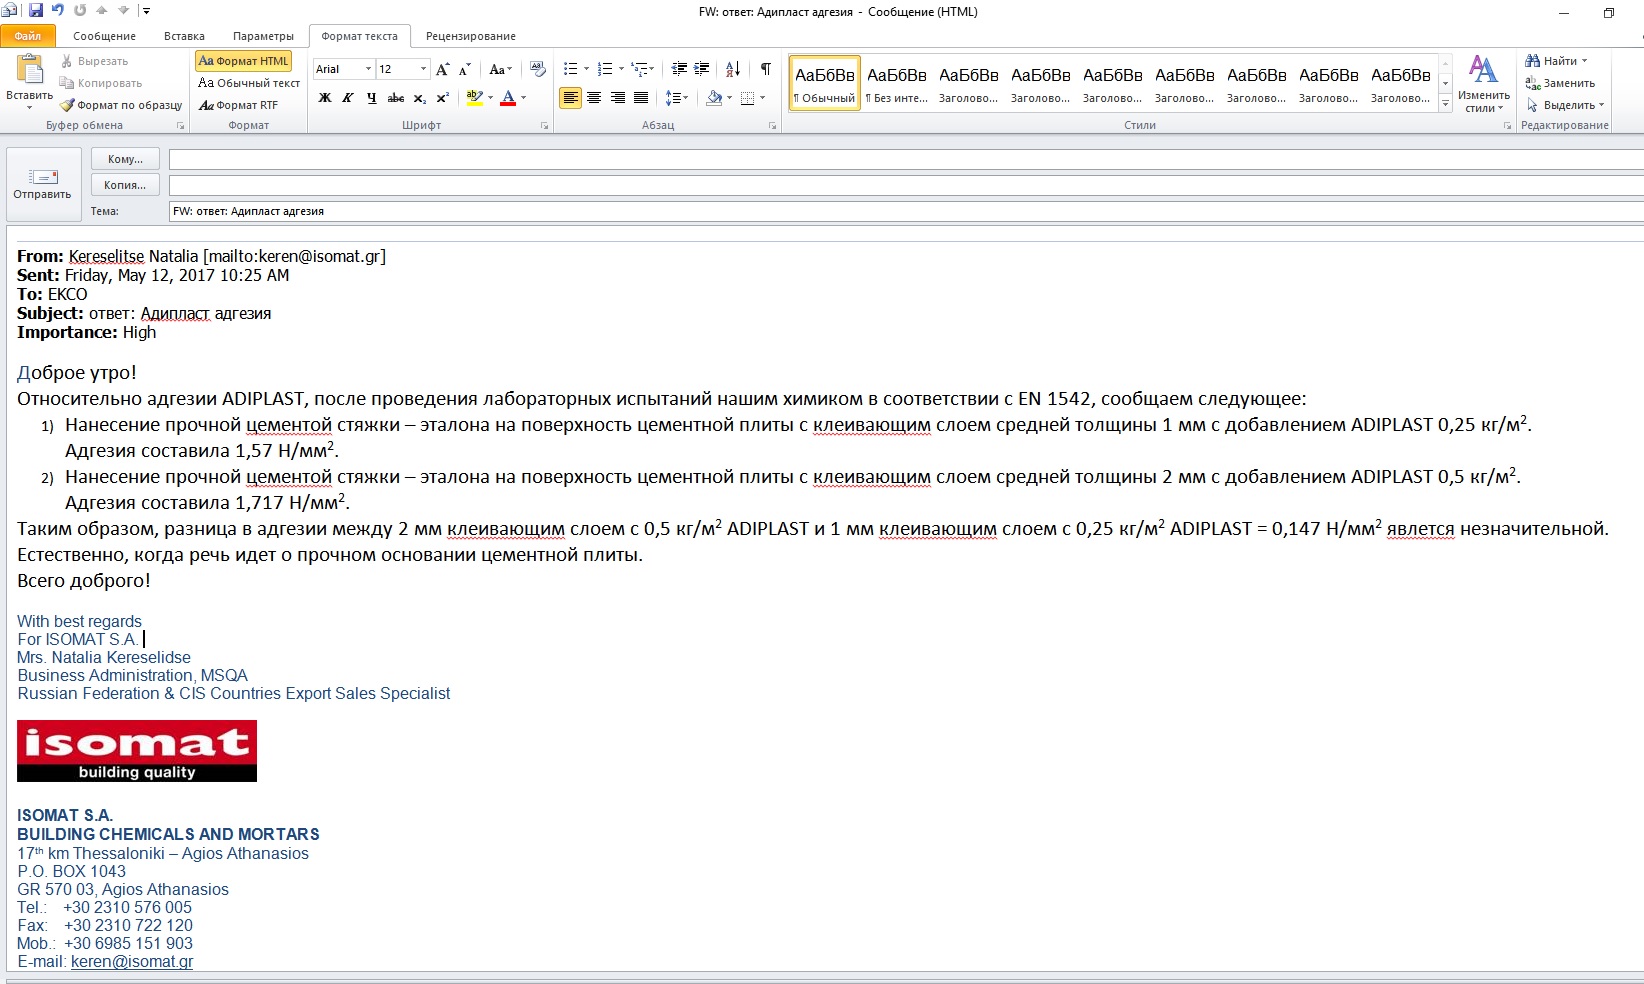Viewport: 1644px width, 984px height.
Task: Switch message format to Обычный текст
Action: (x=249, y=83)
